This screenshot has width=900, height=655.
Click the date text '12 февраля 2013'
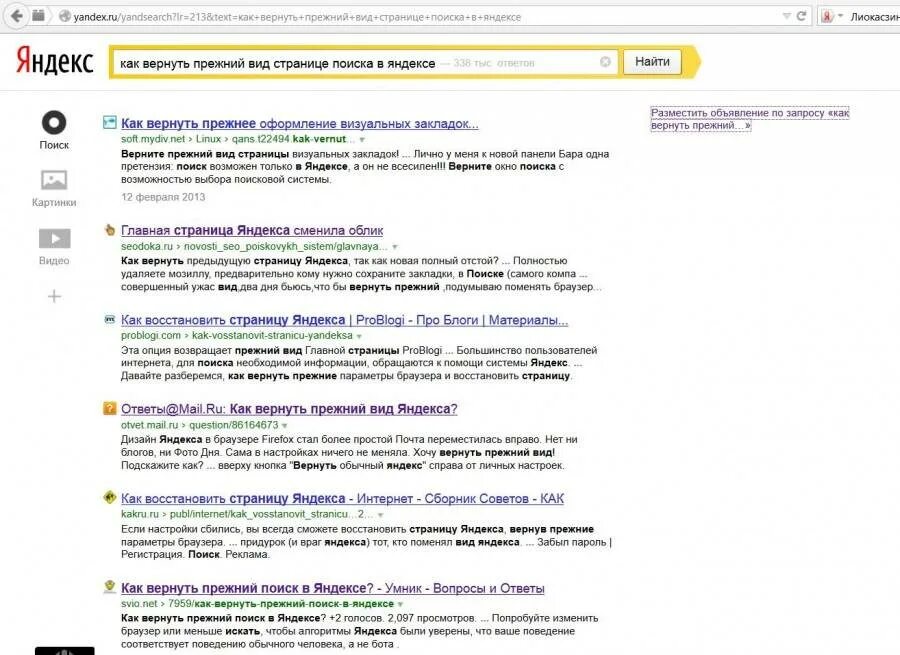pyautogui.click(x=163, y=197)
